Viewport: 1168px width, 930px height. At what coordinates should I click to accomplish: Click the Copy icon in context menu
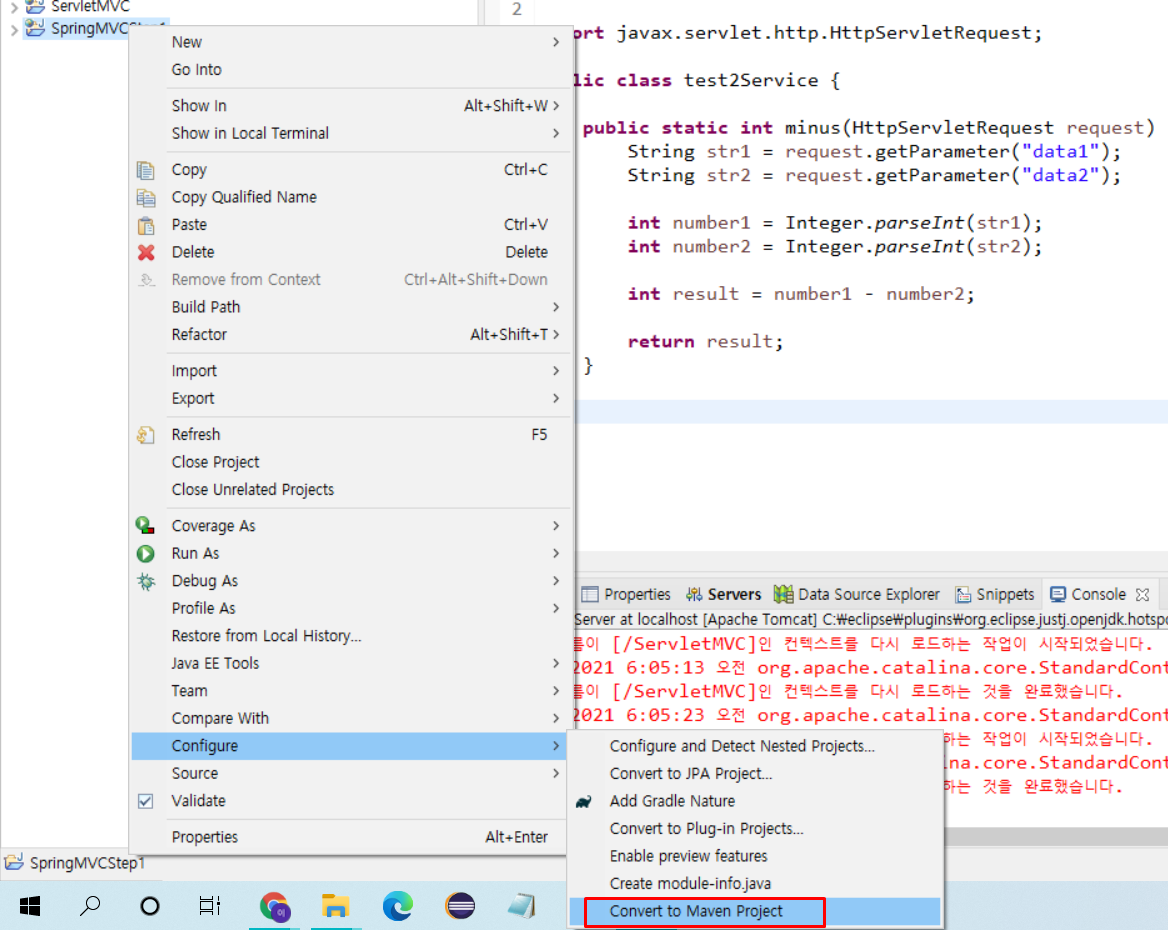click(x=145, y=170)
